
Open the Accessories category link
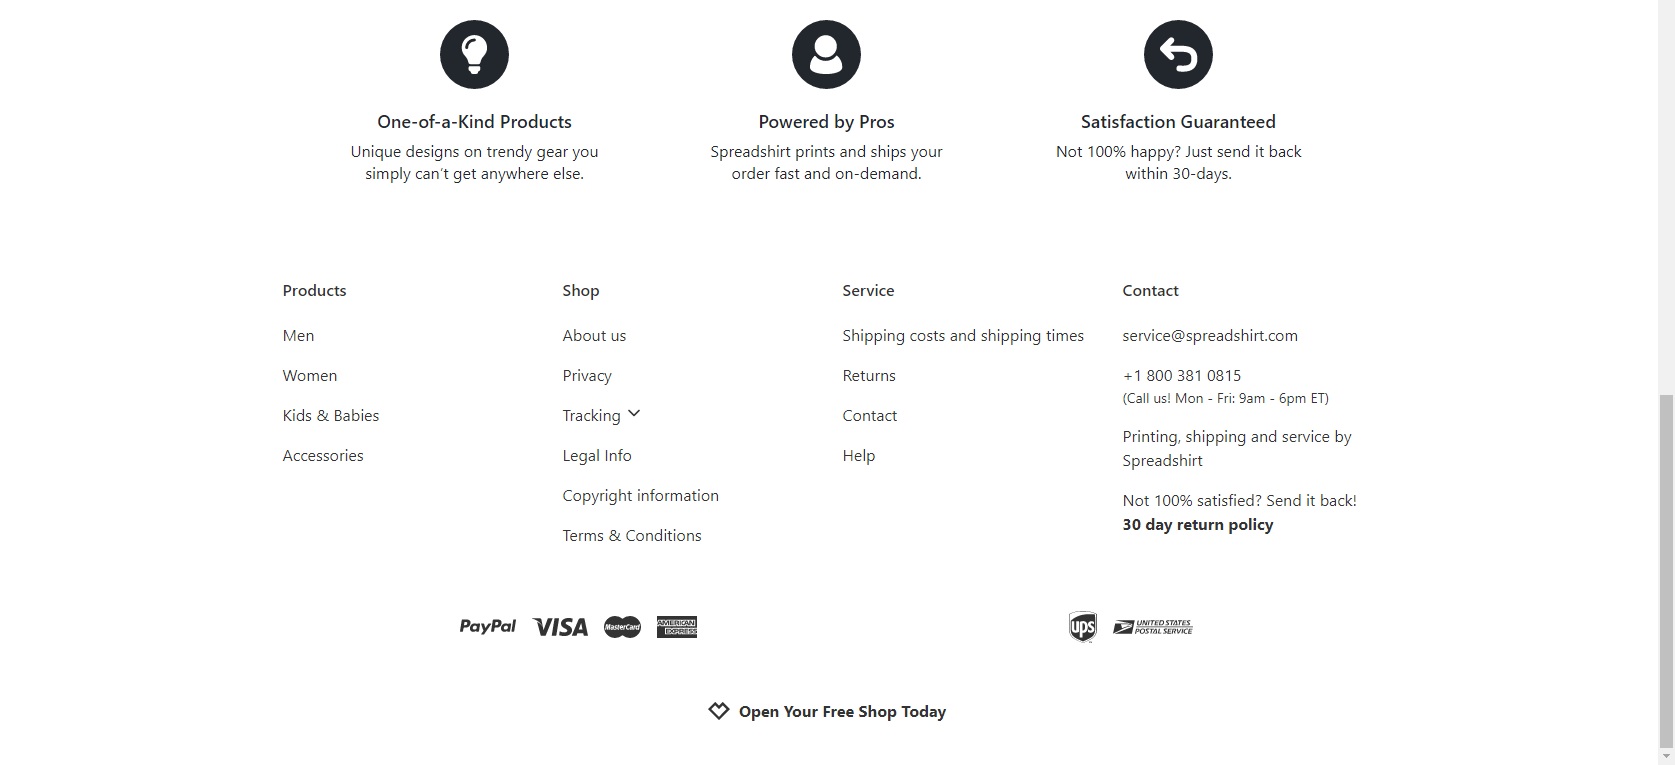point(323,456)
